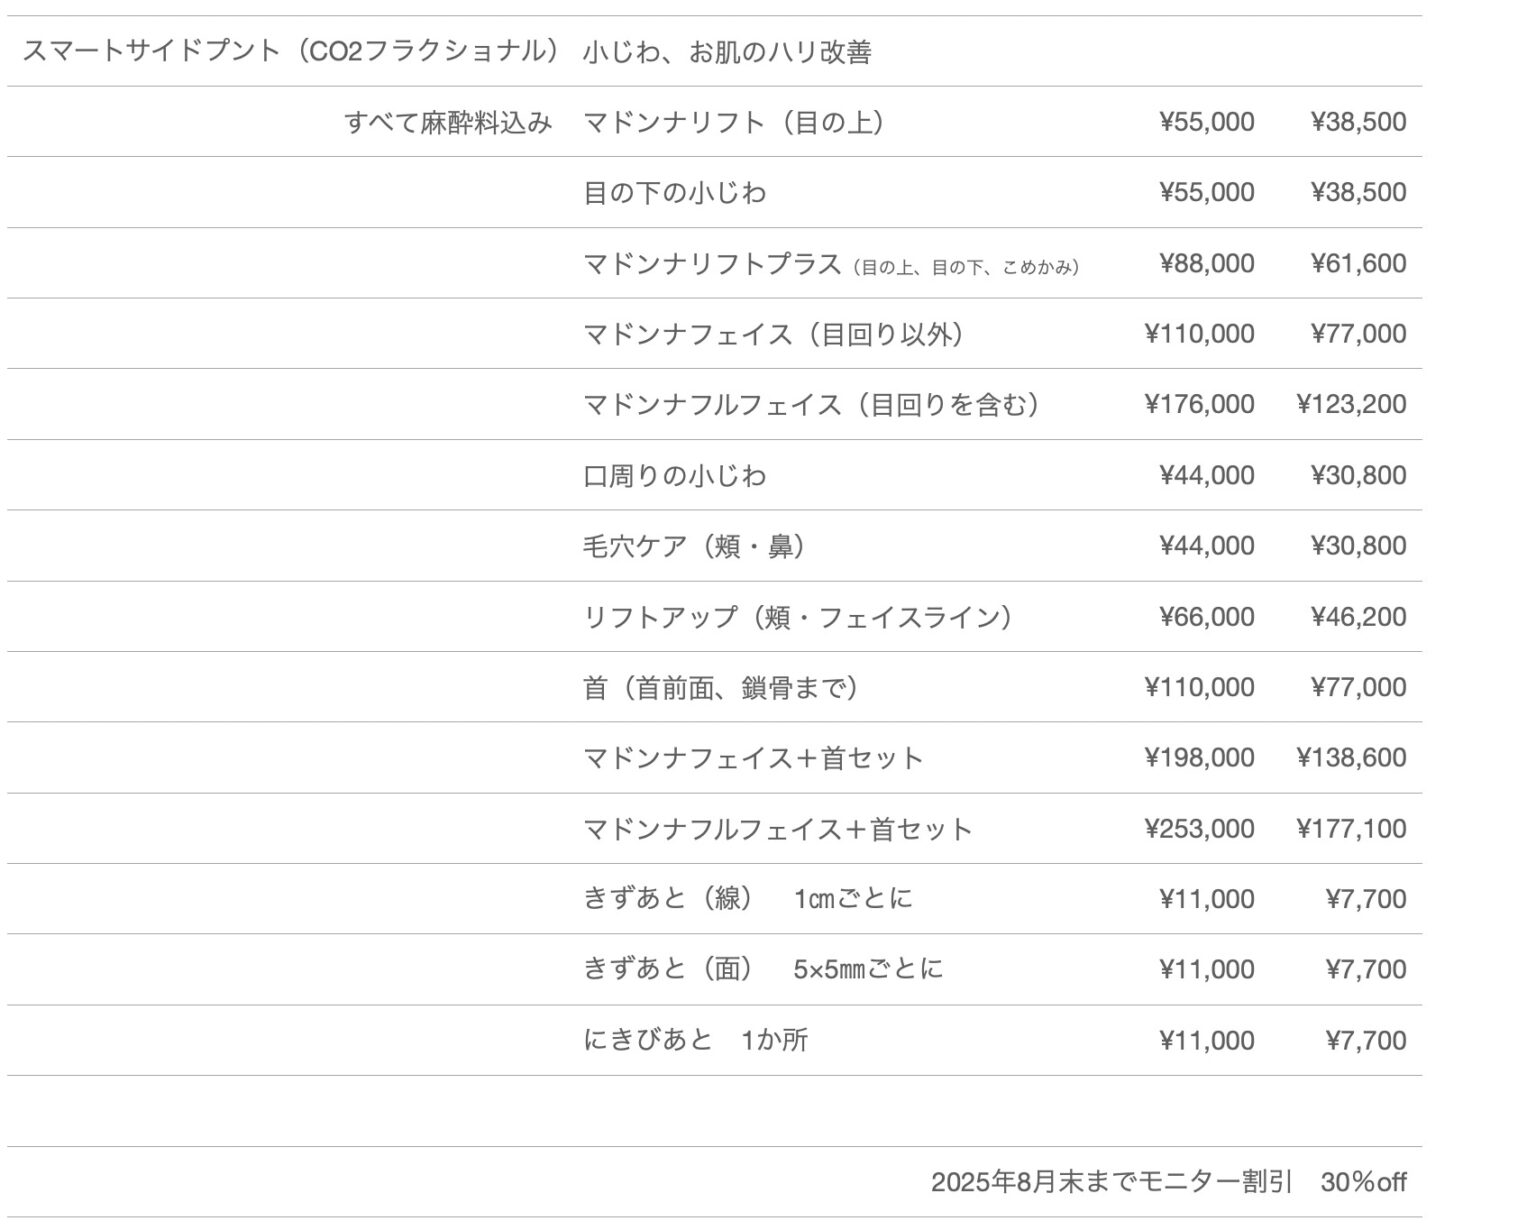Click the 毛穴ケア（頬・鼻） row label
Screen dimensions: 1536x1230
[x=694, y=546]
